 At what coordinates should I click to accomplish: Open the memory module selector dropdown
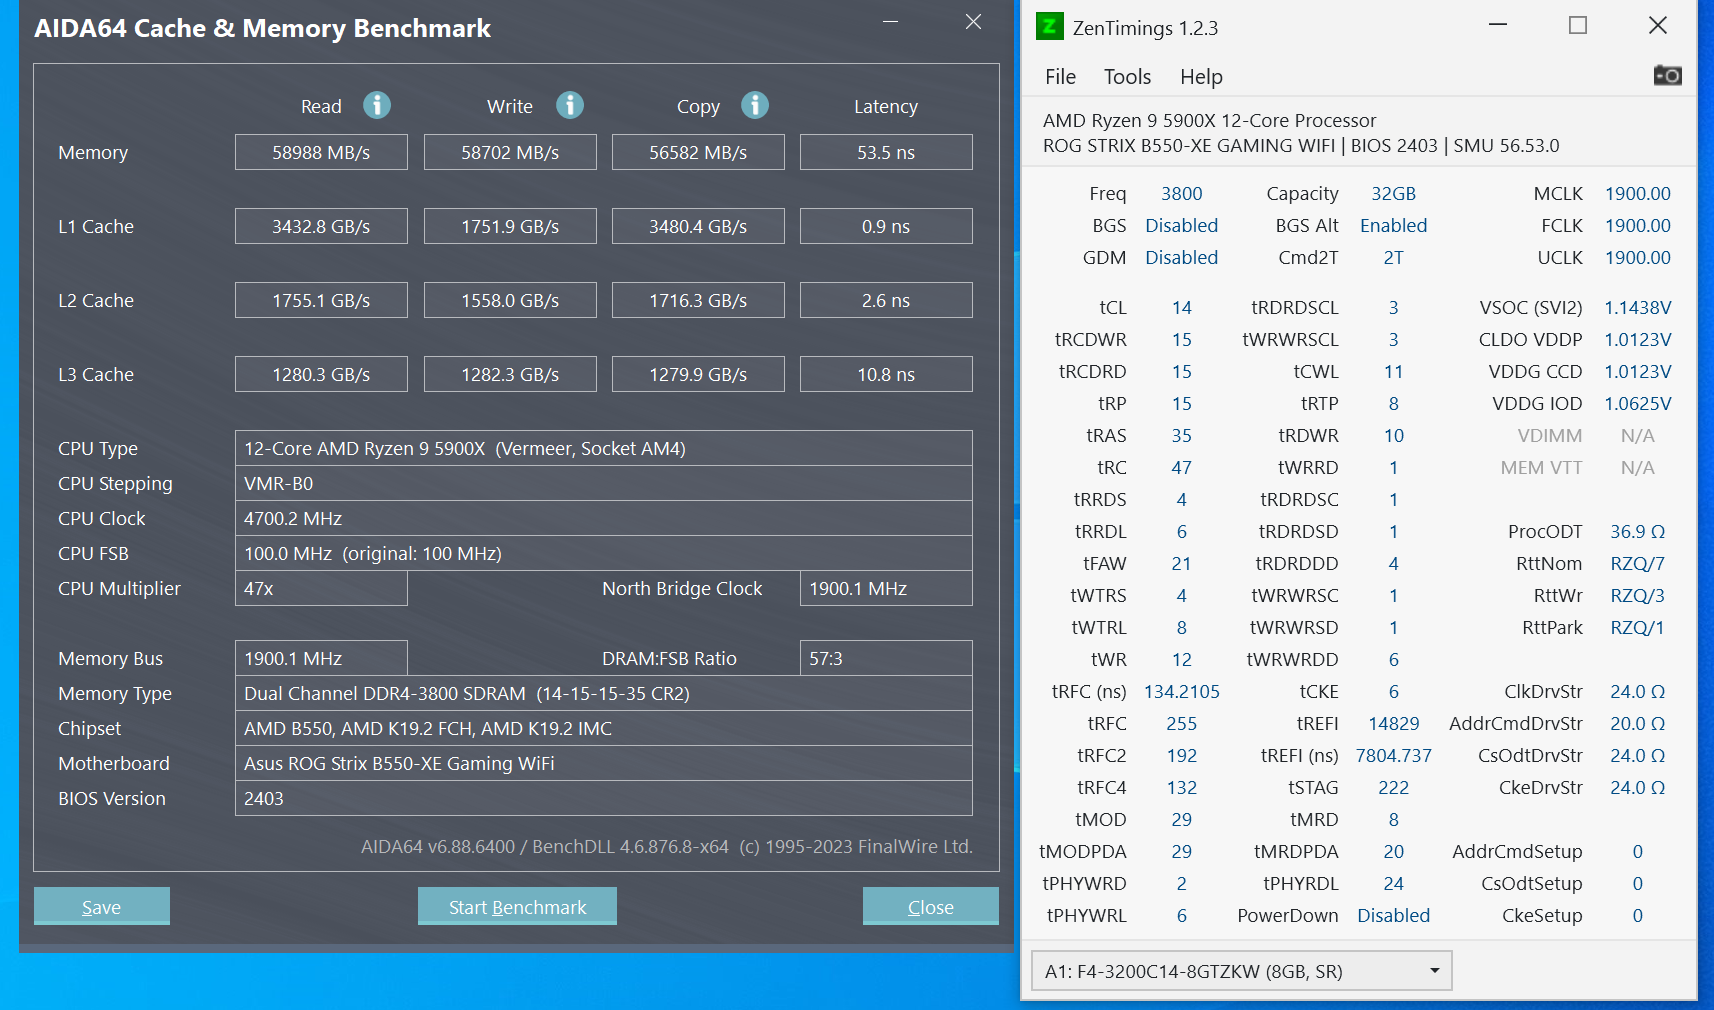(x=1241, y=971)
